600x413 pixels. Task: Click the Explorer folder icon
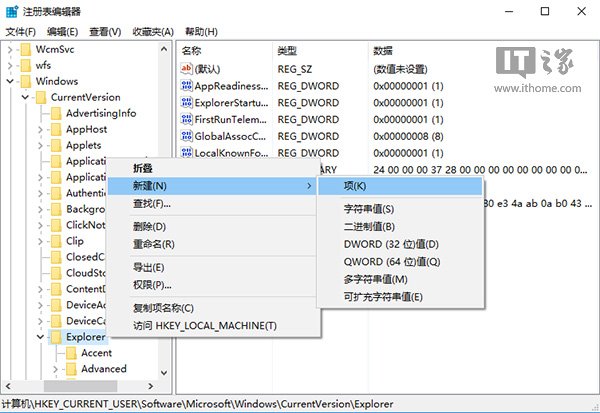click(56, 337)
